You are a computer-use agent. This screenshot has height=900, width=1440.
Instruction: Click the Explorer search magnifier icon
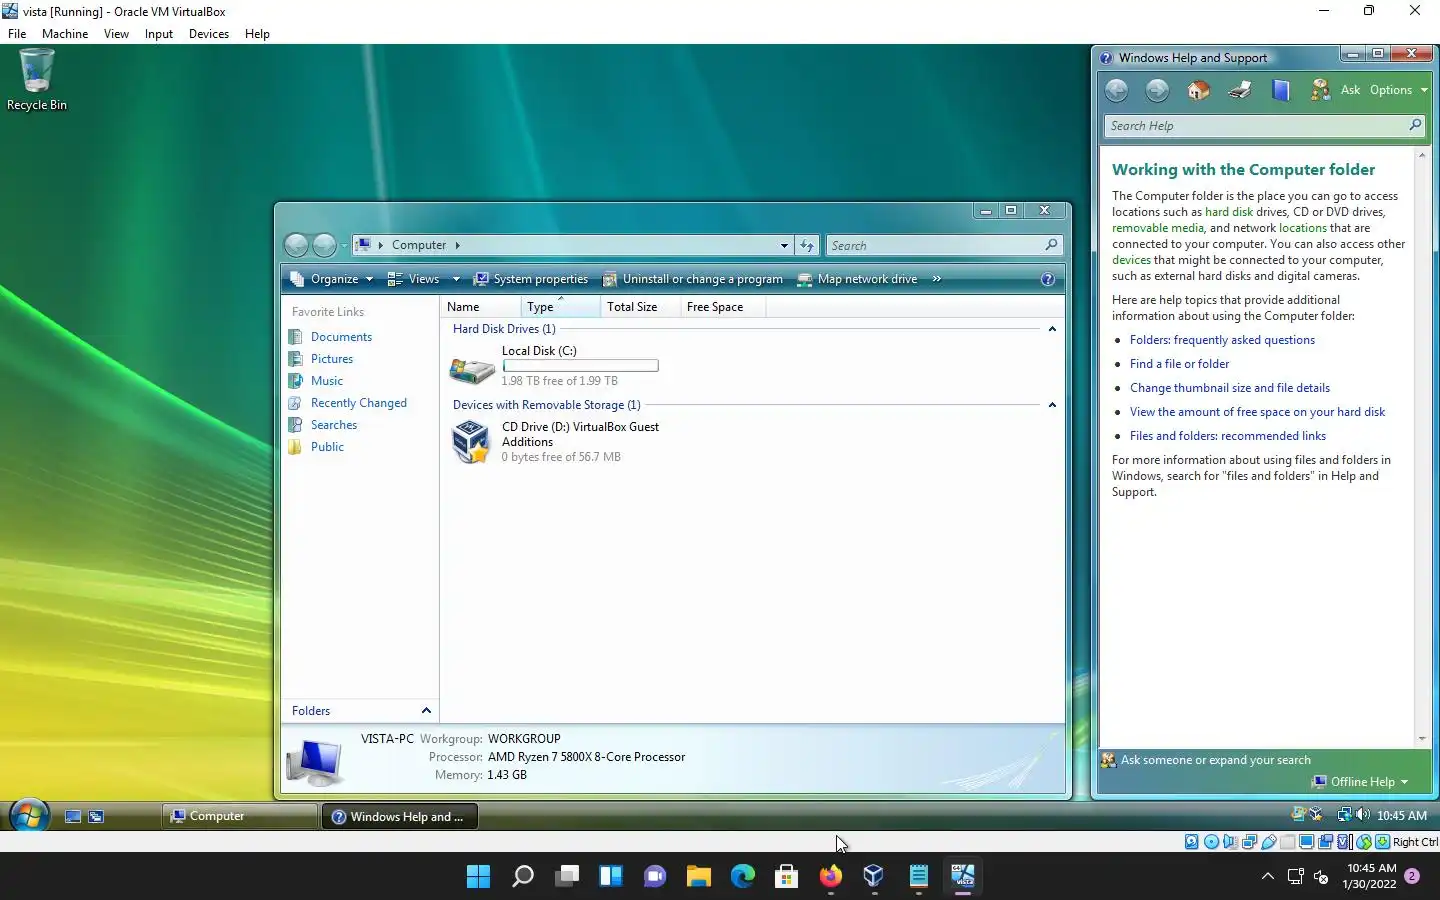pos(1051,245)
